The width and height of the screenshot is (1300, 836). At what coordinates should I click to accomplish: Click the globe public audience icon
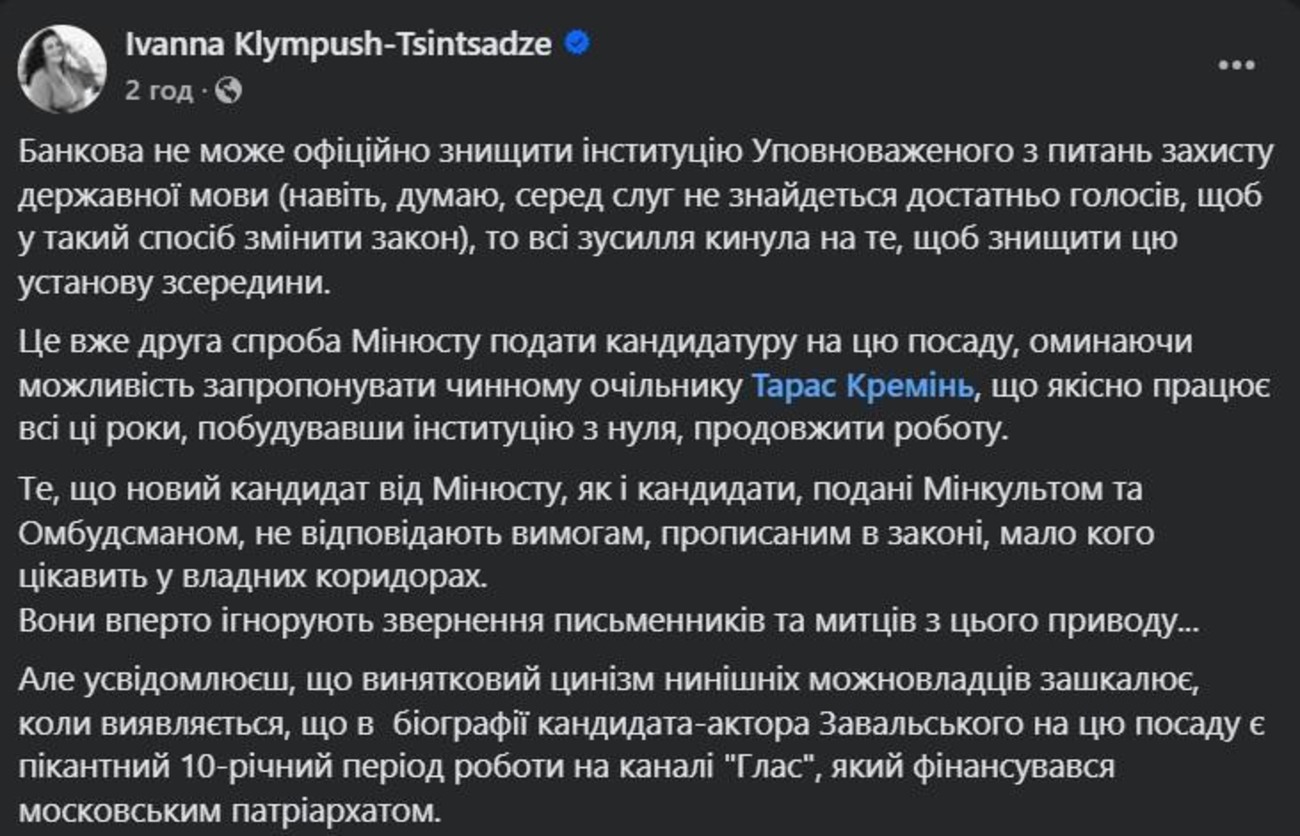pyautogui.click(x=228, y=91)
